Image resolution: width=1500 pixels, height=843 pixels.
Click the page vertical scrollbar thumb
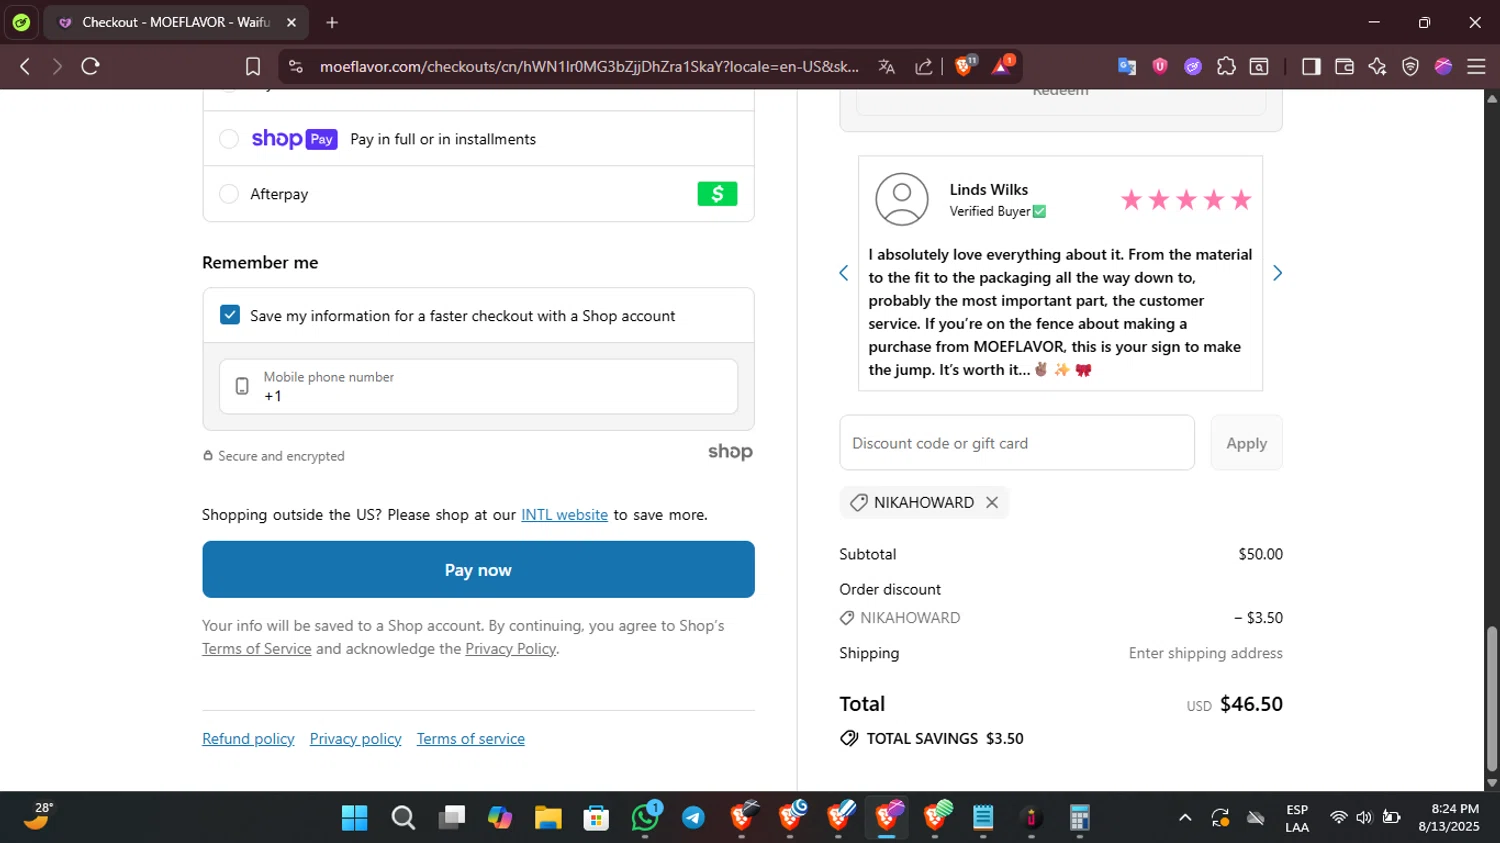click(1492, 699)
